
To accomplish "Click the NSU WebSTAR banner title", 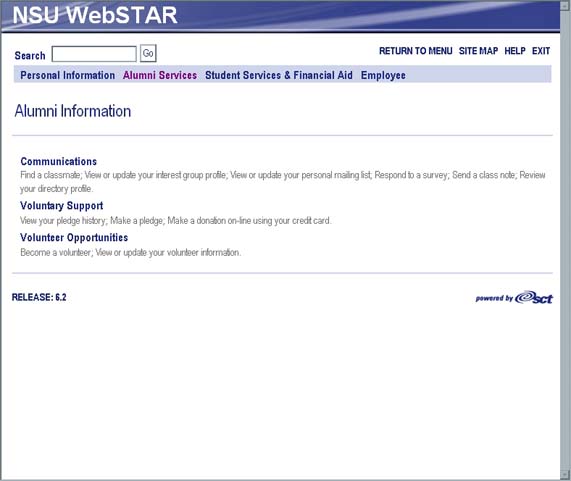I will pyautogui.click(x=95, y=15).
